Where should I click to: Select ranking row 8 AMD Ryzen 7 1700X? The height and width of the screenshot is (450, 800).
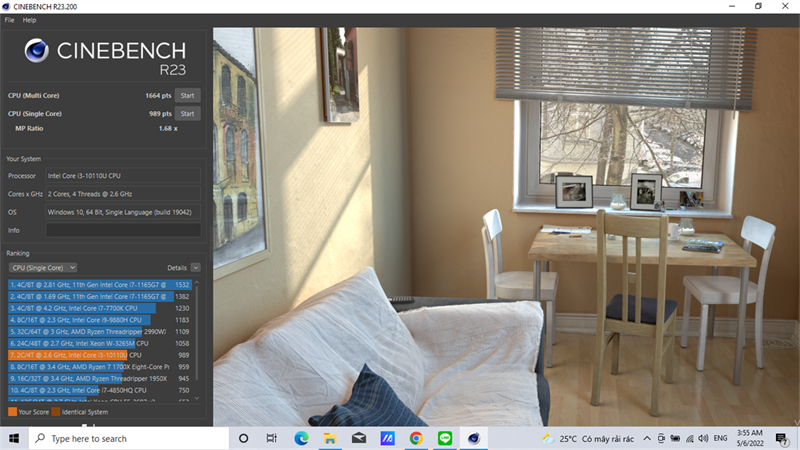99,367
